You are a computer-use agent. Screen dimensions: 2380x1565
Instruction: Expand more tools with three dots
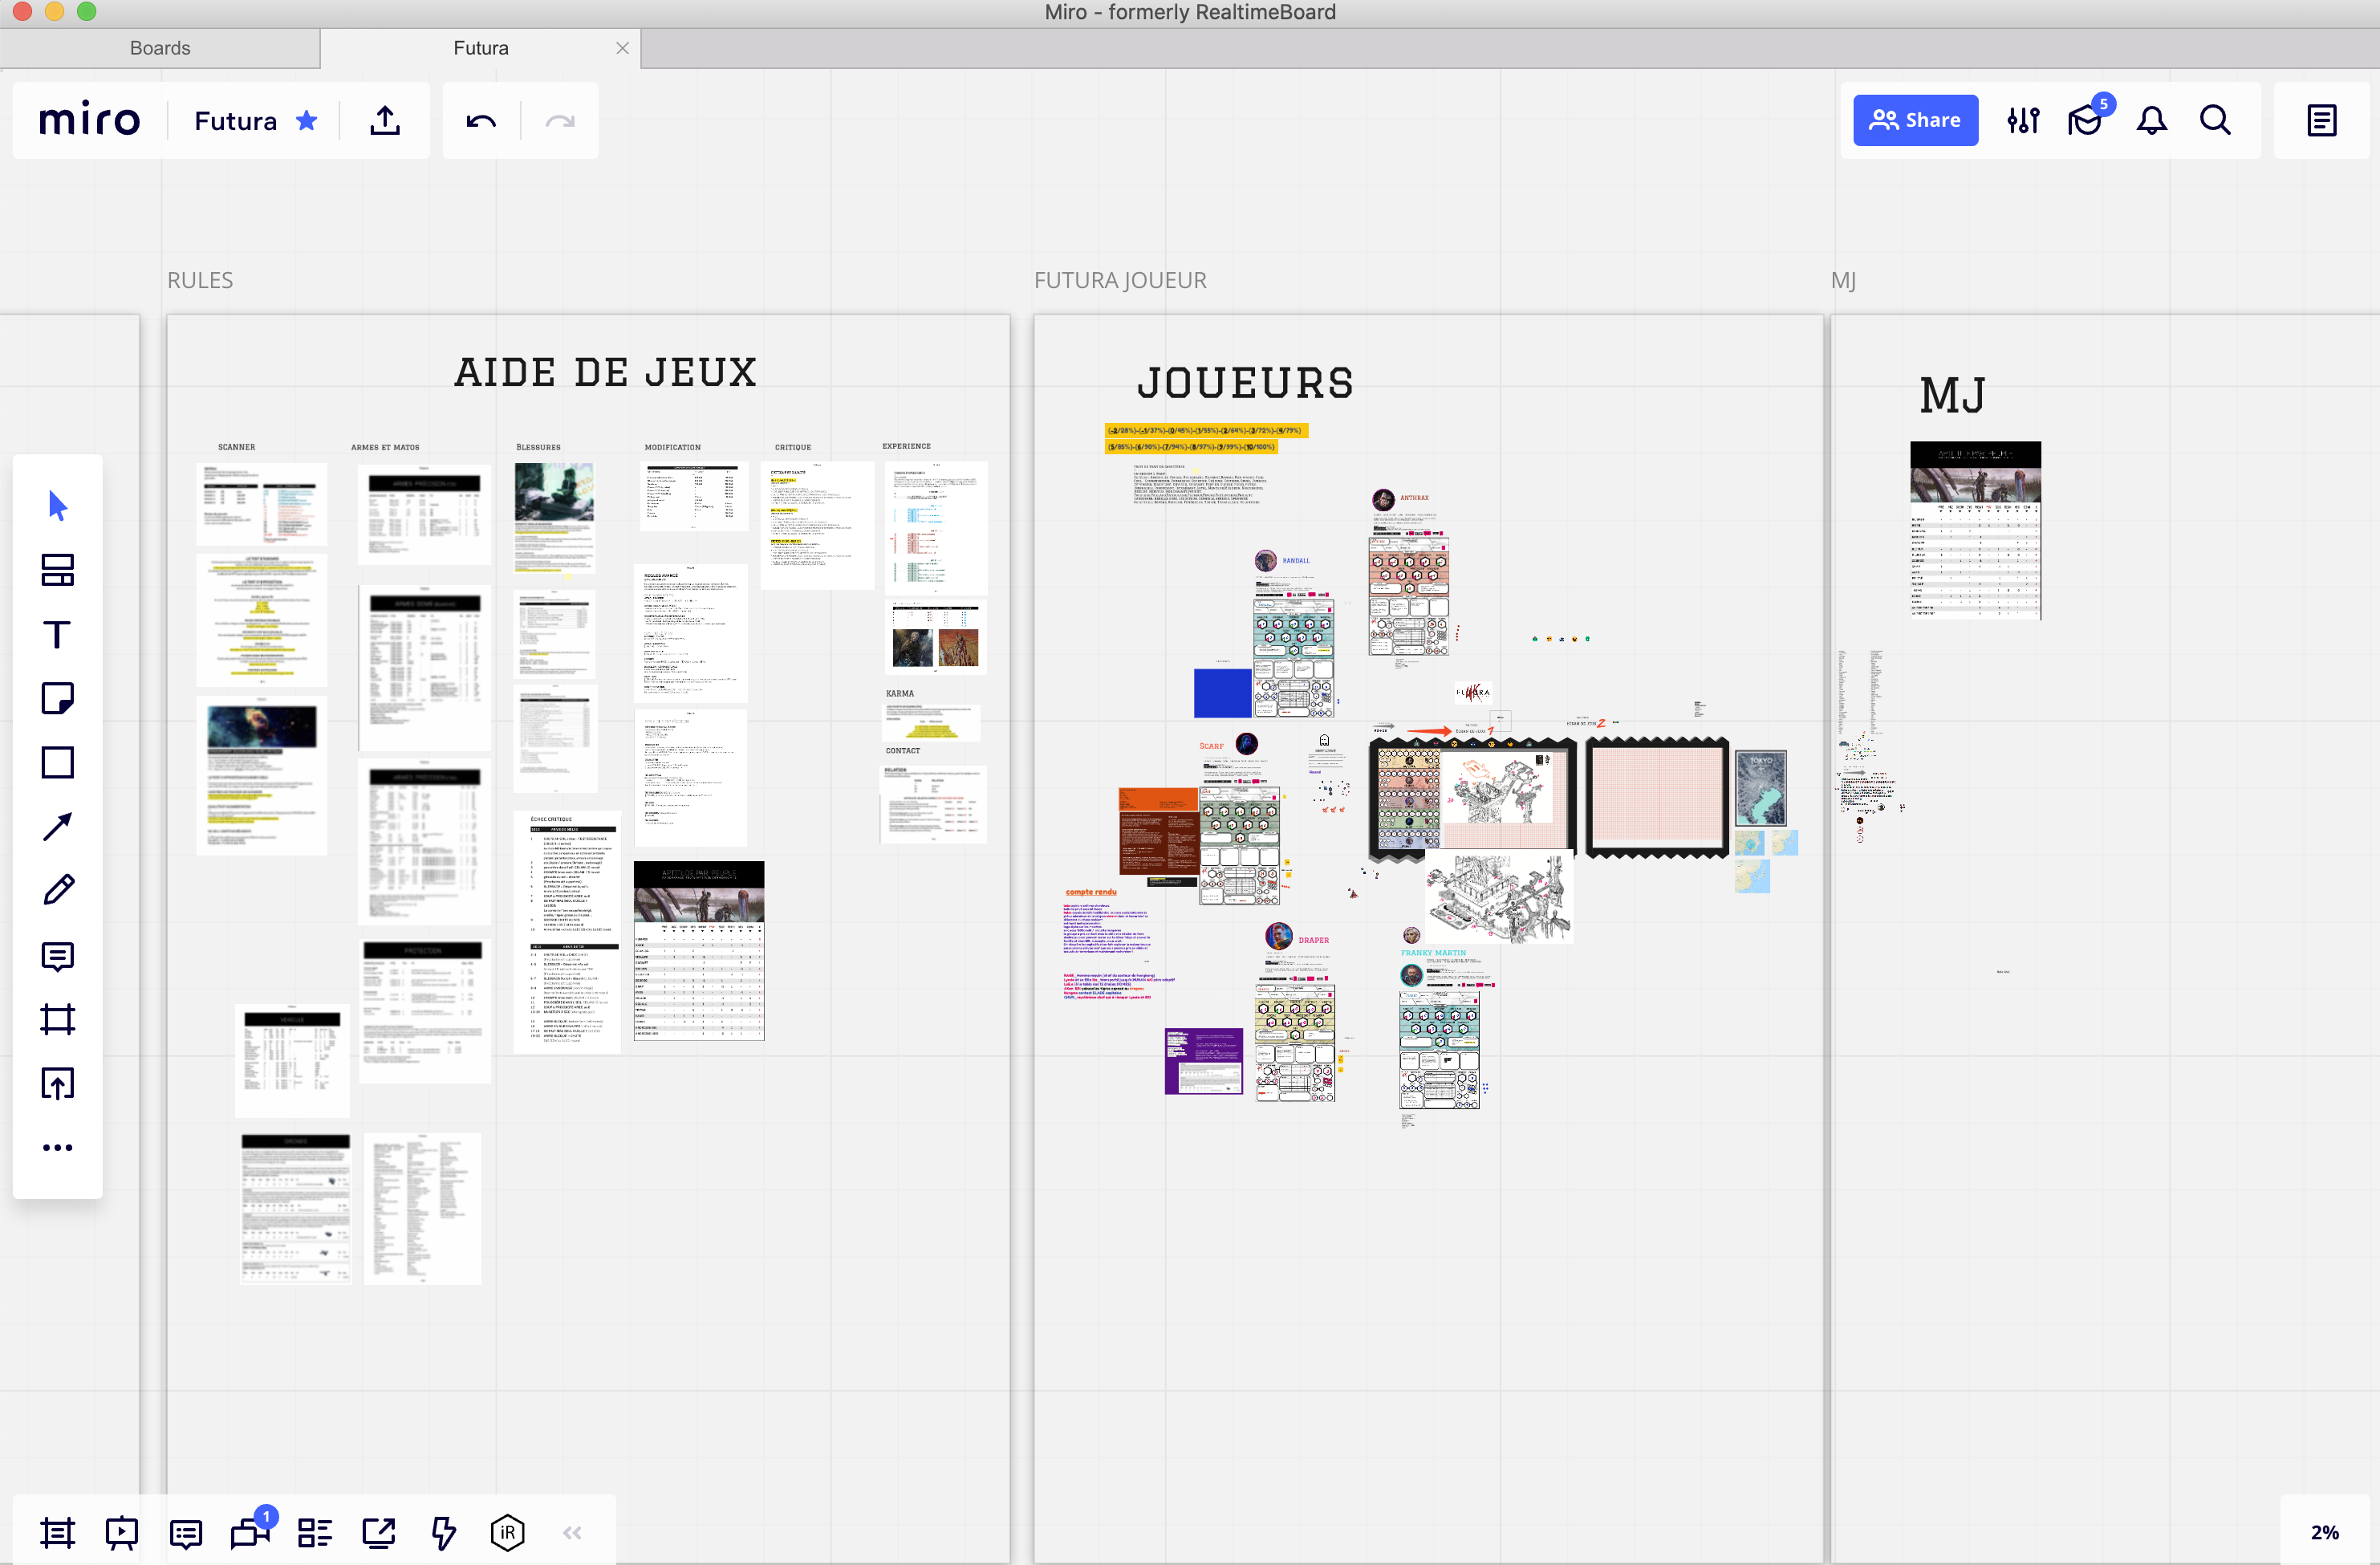pos(57,1148)
